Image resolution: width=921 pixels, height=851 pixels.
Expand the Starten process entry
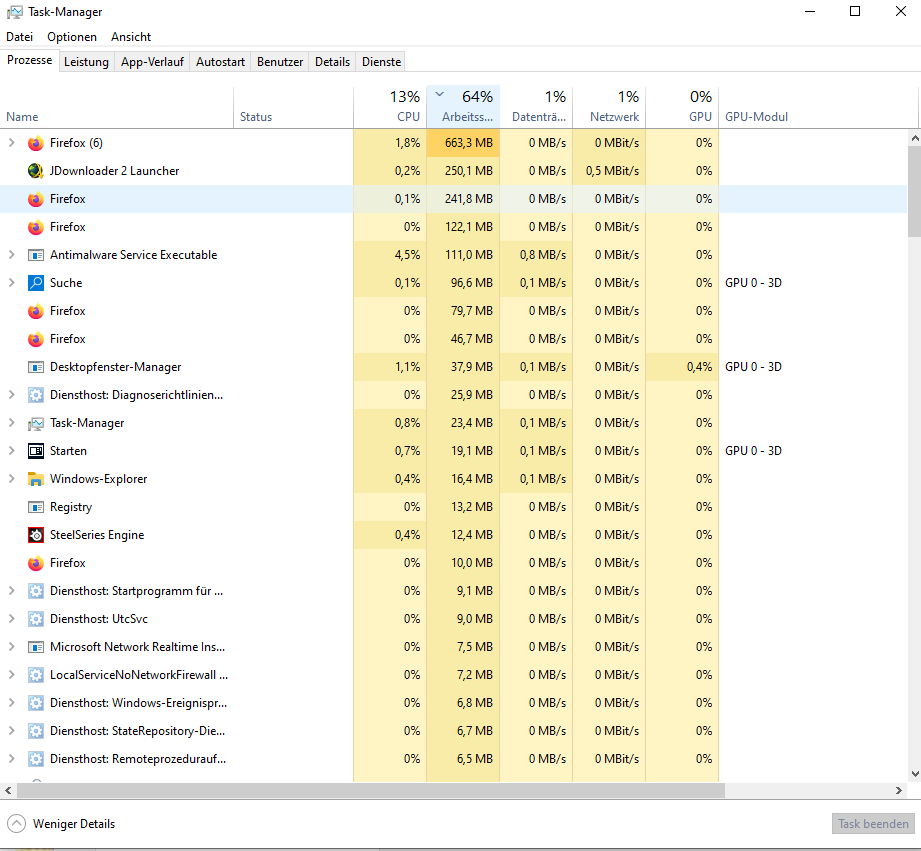pos(11,451)
